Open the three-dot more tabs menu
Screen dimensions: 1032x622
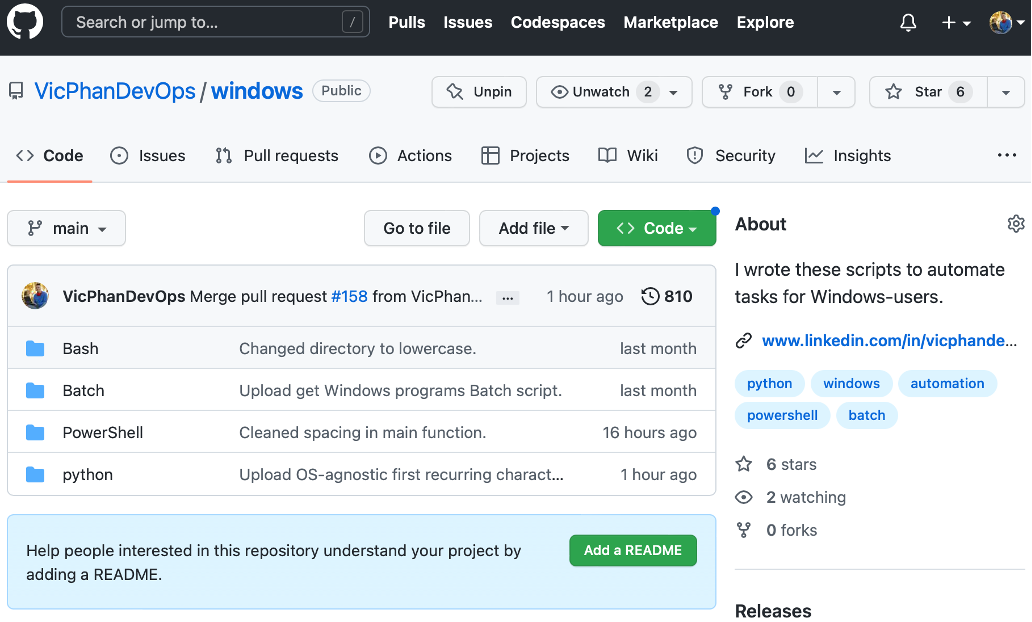[x=1006, y=155]
